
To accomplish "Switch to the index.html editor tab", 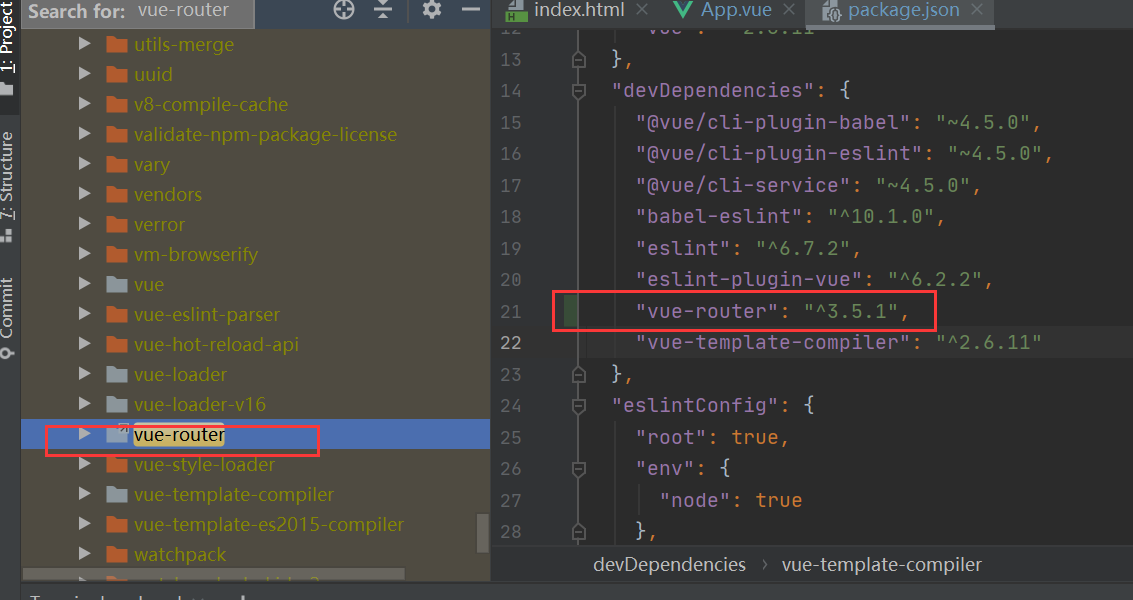I will pyautogui.click(x=579, y=10).
